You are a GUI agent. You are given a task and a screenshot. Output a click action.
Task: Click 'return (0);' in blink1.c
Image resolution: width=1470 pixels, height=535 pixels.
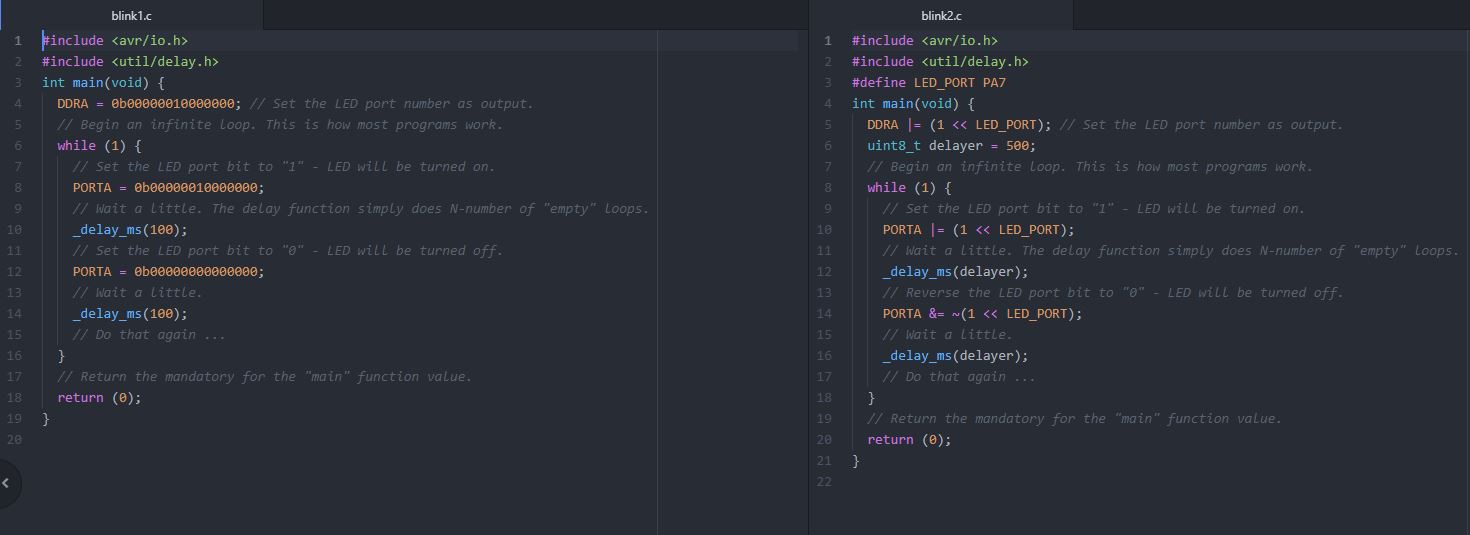tap(99, 398)
